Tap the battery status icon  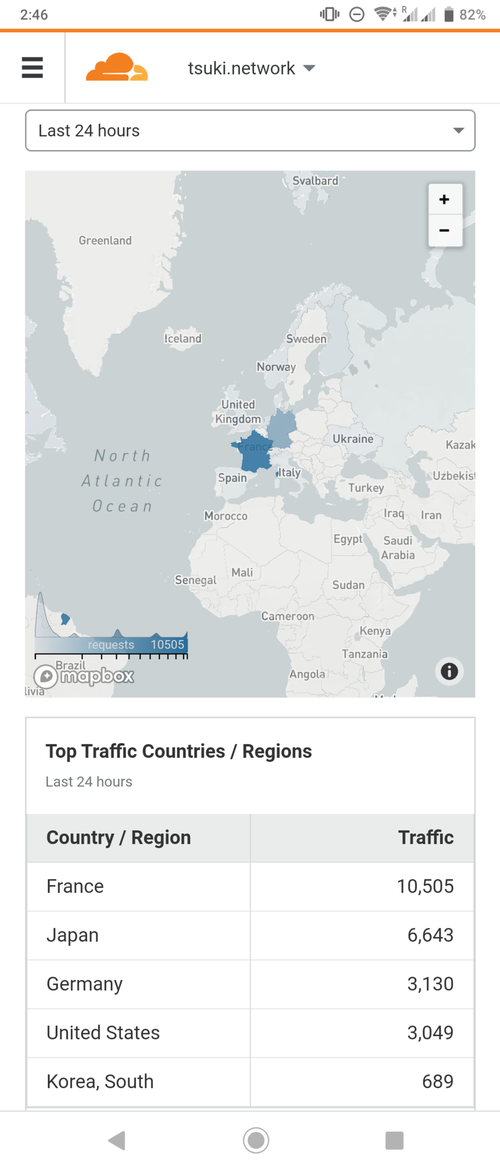click(x=449, y=14)
